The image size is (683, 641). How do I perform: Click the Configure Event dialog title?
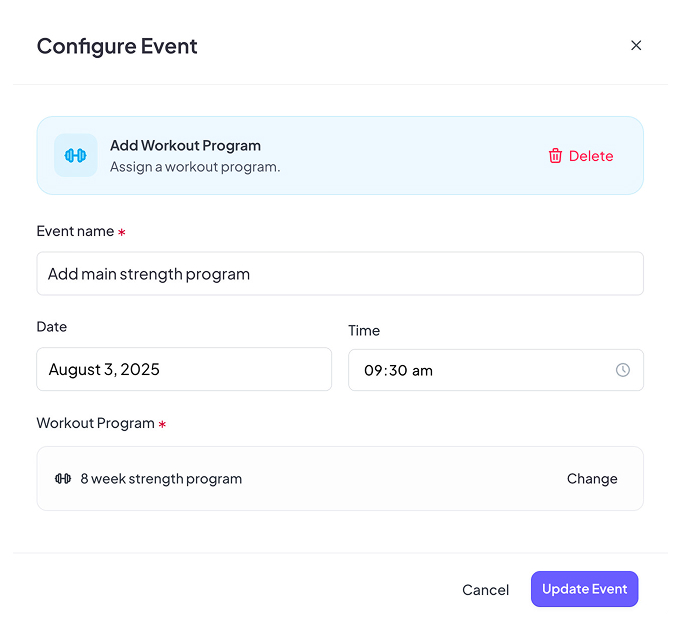pyautogui.click(x=117, y=46)
